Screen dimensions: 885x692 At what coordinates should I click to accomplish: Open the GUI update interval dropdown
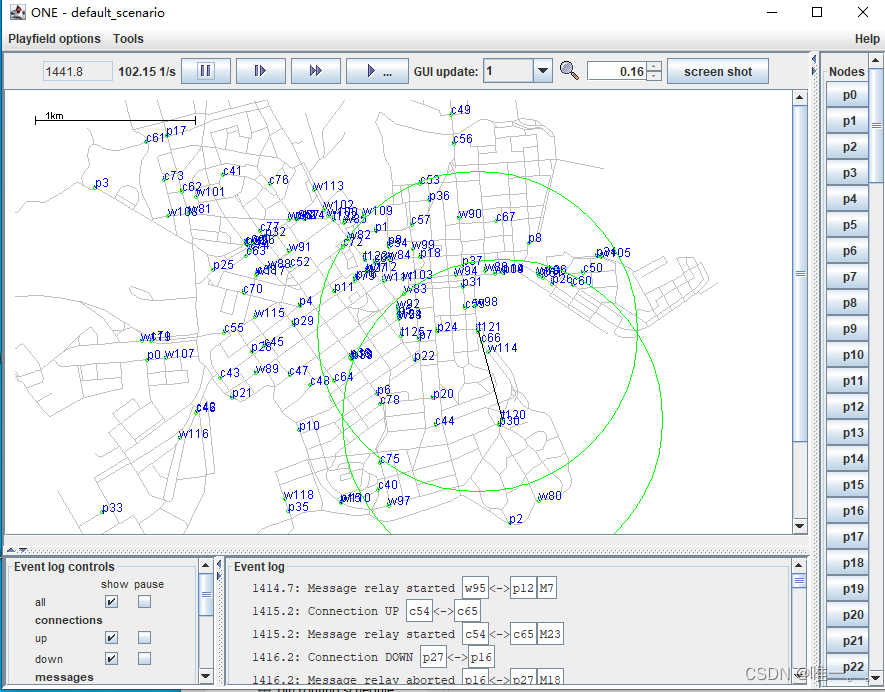541,71
